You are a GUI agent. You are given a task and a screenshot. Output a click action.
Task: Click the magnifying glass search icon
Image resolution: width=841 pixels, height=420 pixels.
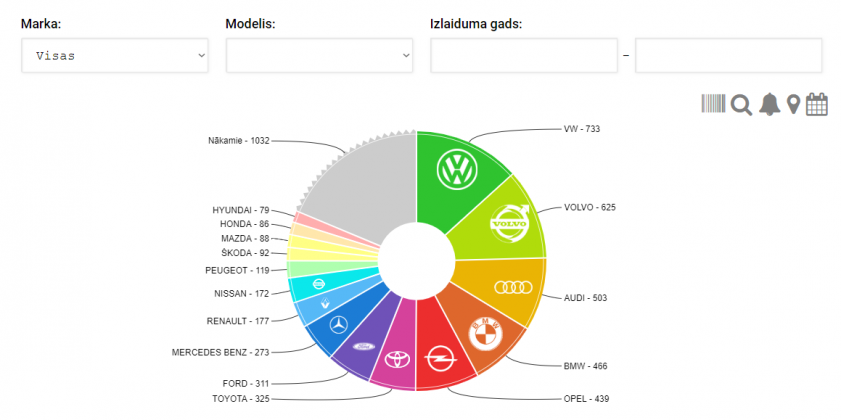[x=741, y=104]
